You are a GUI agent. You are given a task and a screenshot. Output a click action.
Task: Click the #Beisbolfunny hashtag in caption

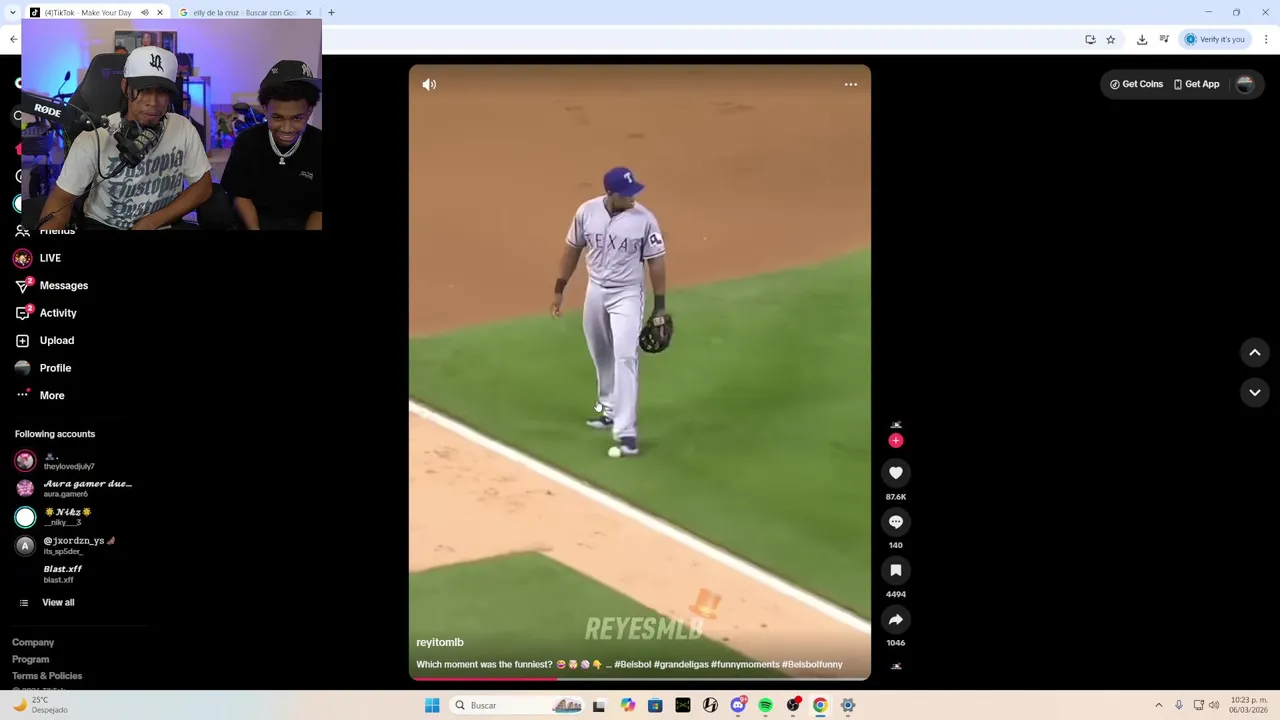pyautogui.click(x=812, y=665)
